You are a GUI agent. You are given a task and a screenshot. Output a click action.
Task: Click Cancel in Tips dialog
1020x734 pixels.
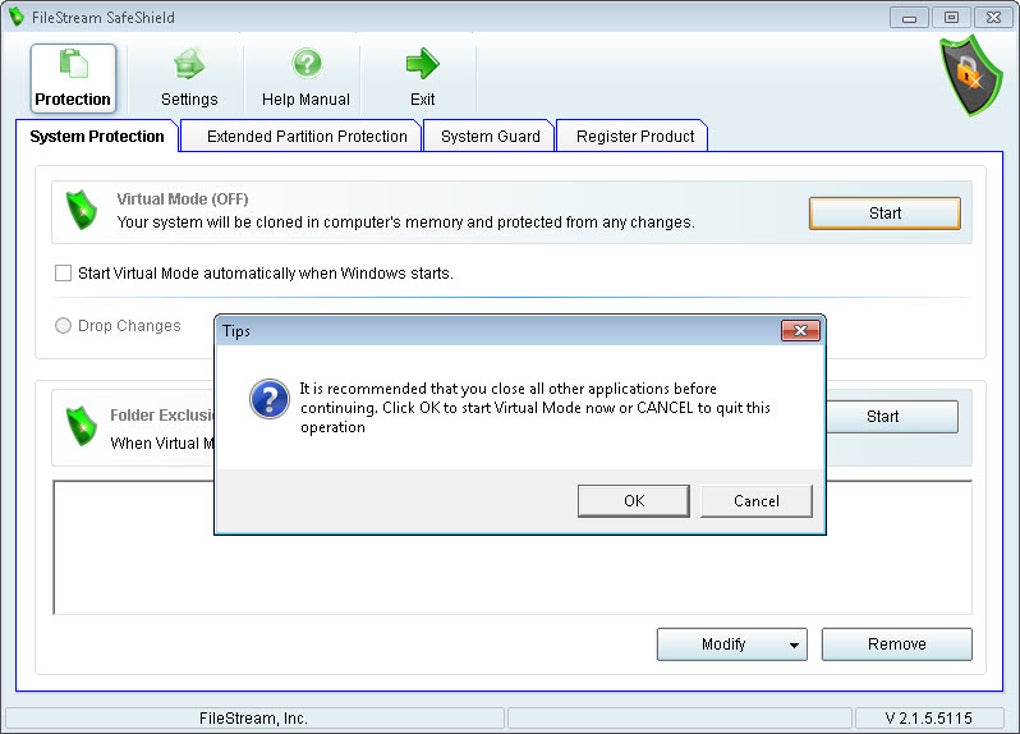coord(756,501)
